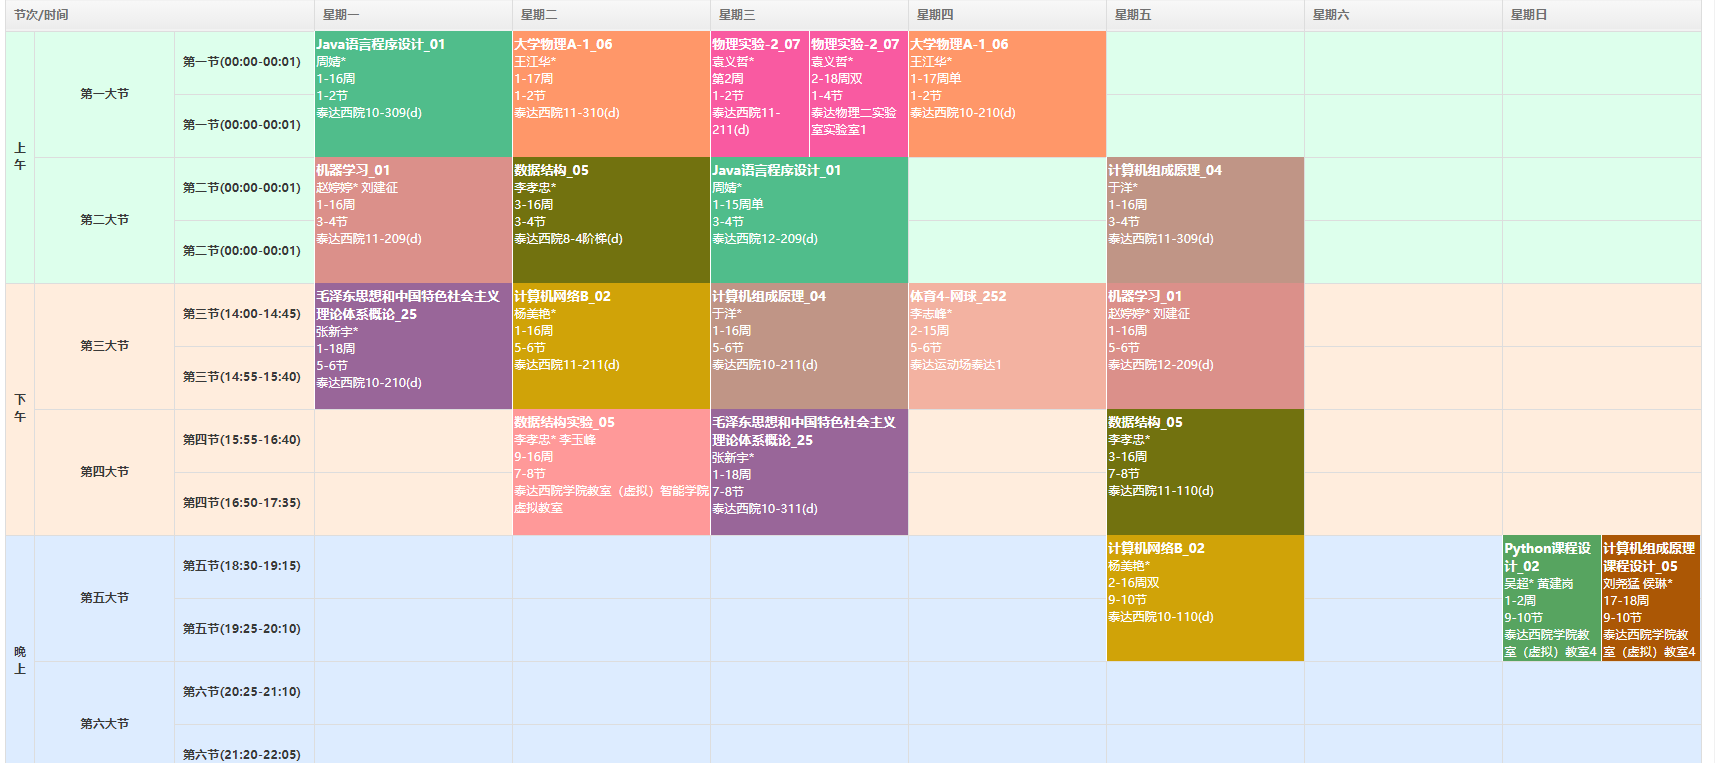Open Tuesday's 计算机网络B_02 course in room 11-211
Viewport: 1715px width, 763px height.
coord(611,346)
